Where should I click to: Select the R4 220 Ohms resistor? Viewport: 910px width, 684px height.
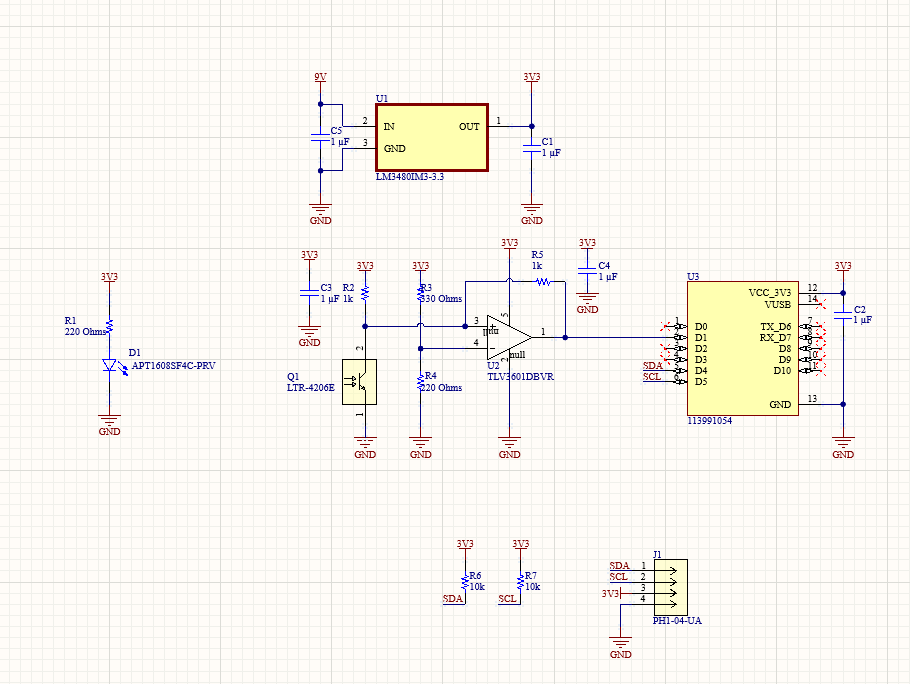point(421,380)
